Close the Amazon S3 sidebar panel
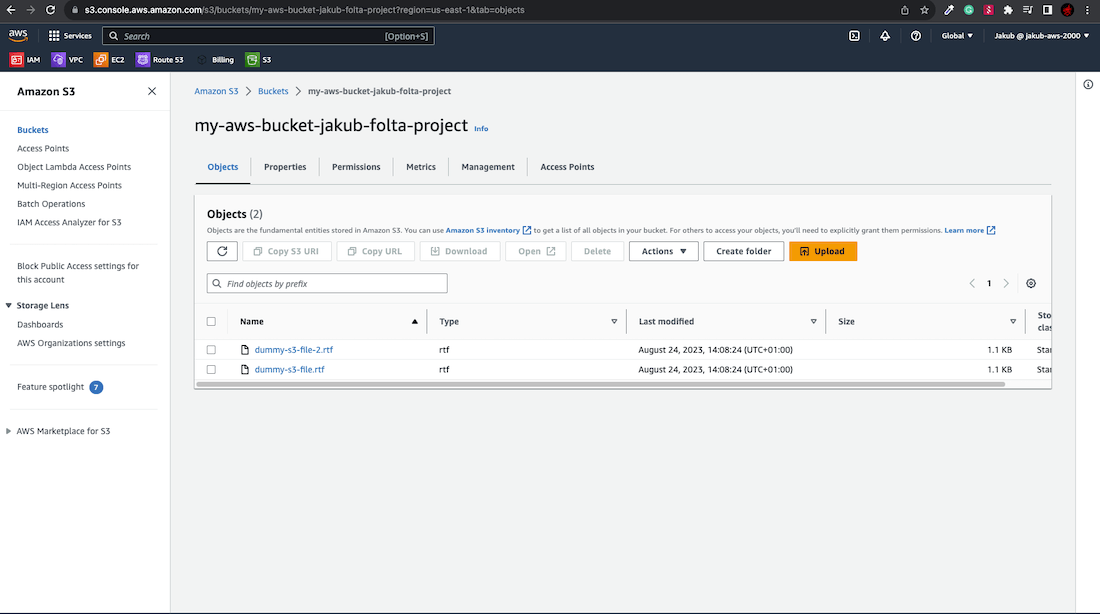Screen dimensions: 1100x614 152,91
